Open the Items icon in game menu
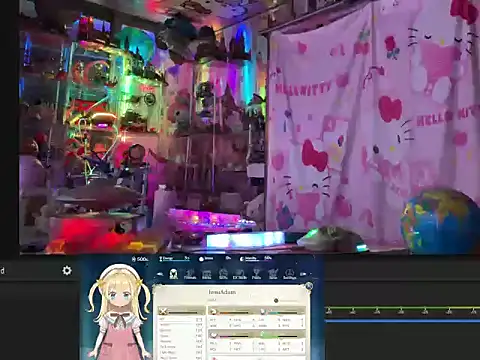The height and width of the screenshot is (360, 480). coord(207,274)
